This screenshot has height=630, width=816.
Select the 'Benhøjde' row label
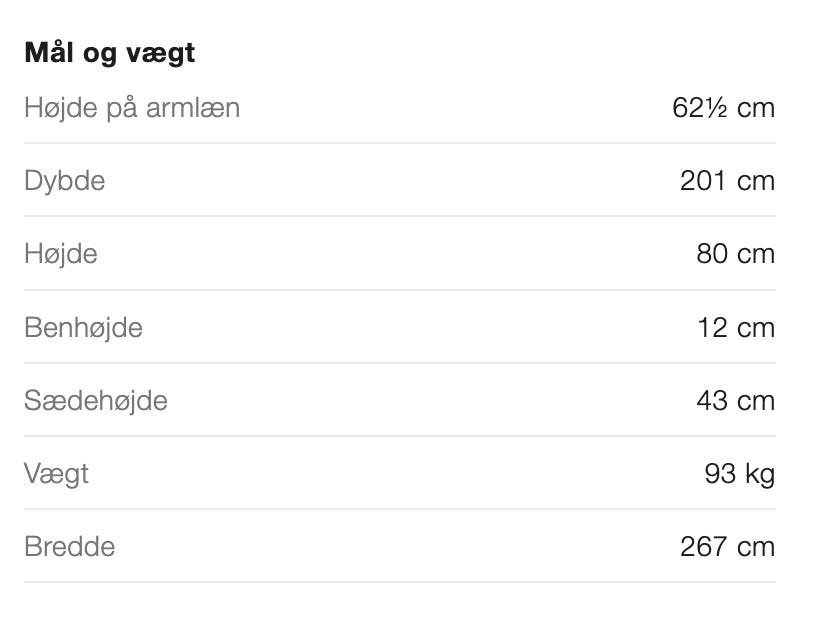tap(84, 327)
